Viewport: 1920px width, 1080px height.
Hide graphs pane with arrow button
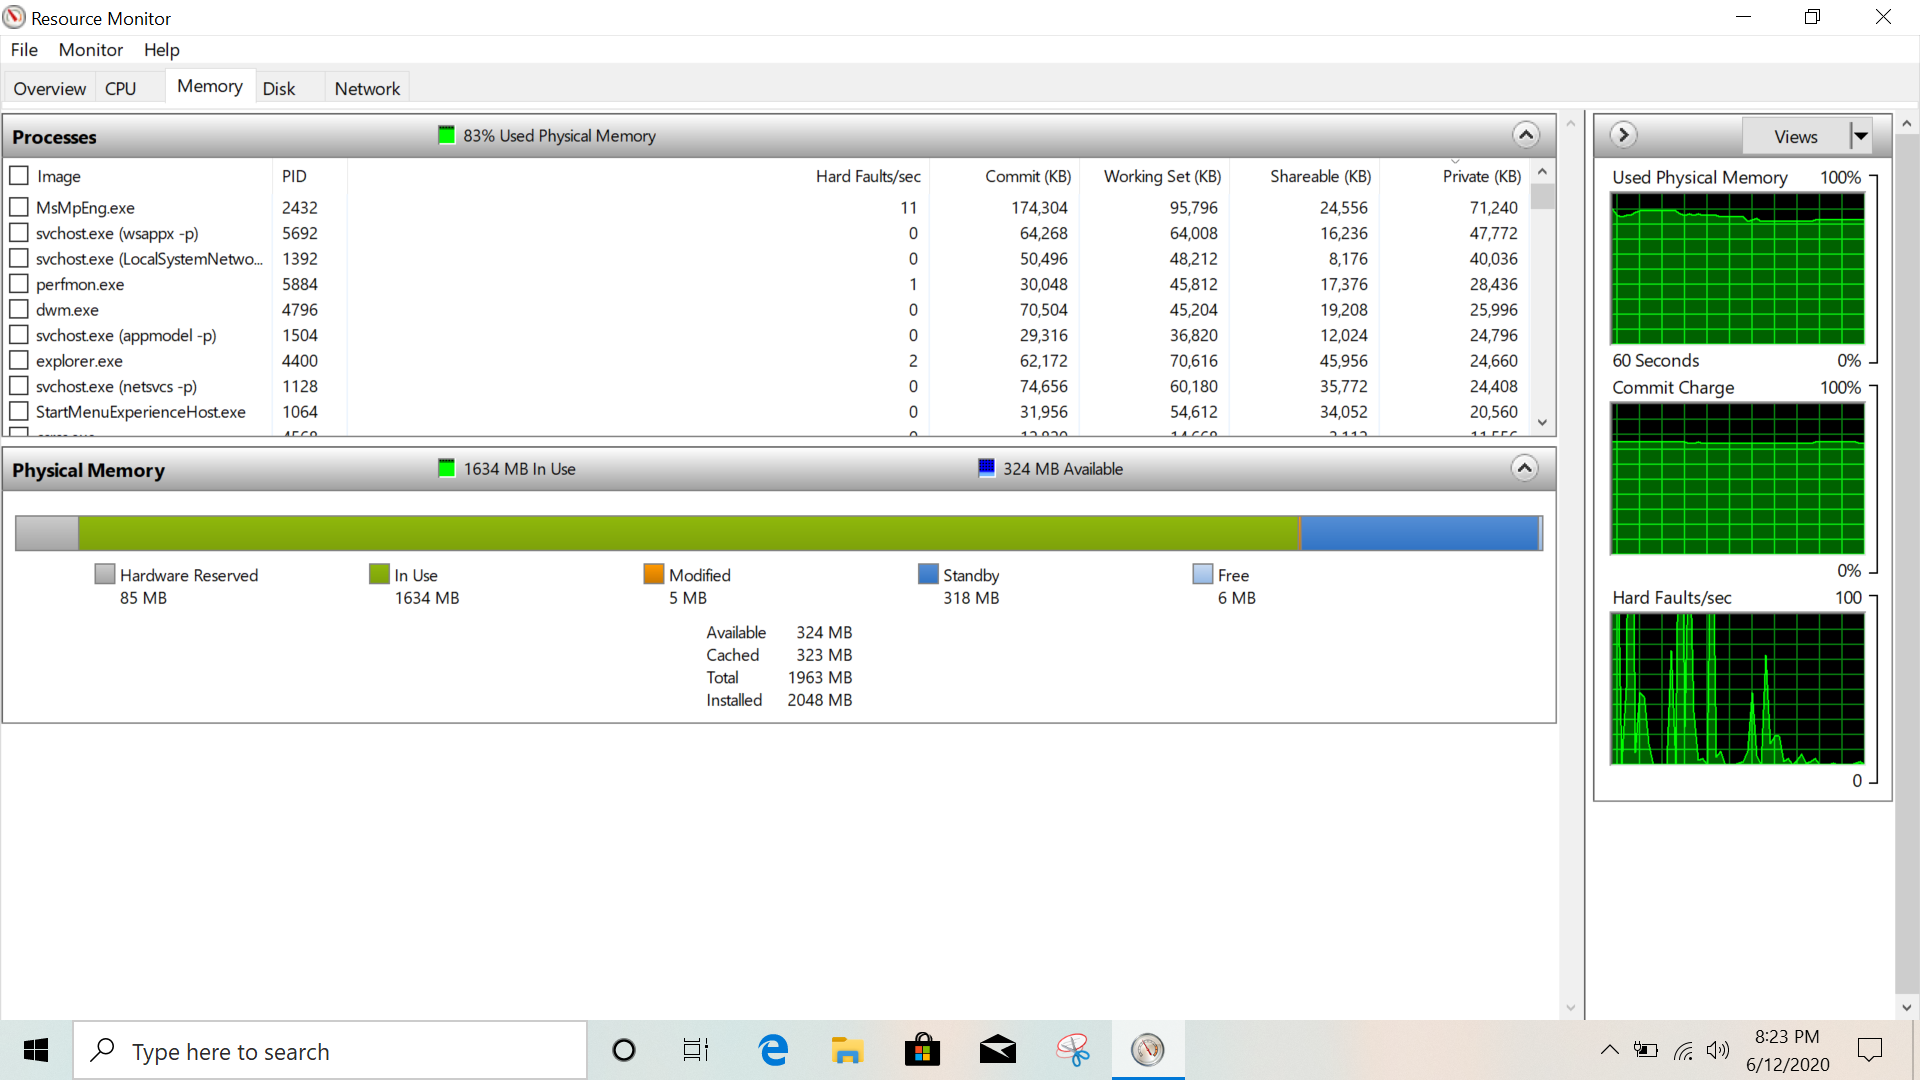tap(1623, 135)
